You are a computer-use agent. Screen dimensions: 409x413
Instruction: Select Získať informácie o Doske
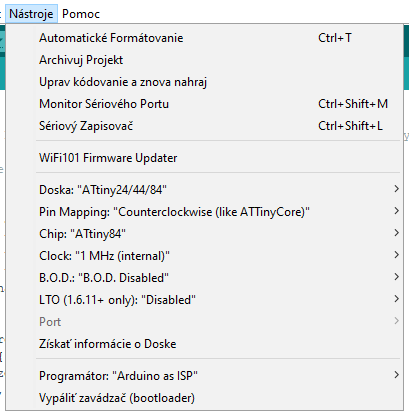[x=204, y=344]
